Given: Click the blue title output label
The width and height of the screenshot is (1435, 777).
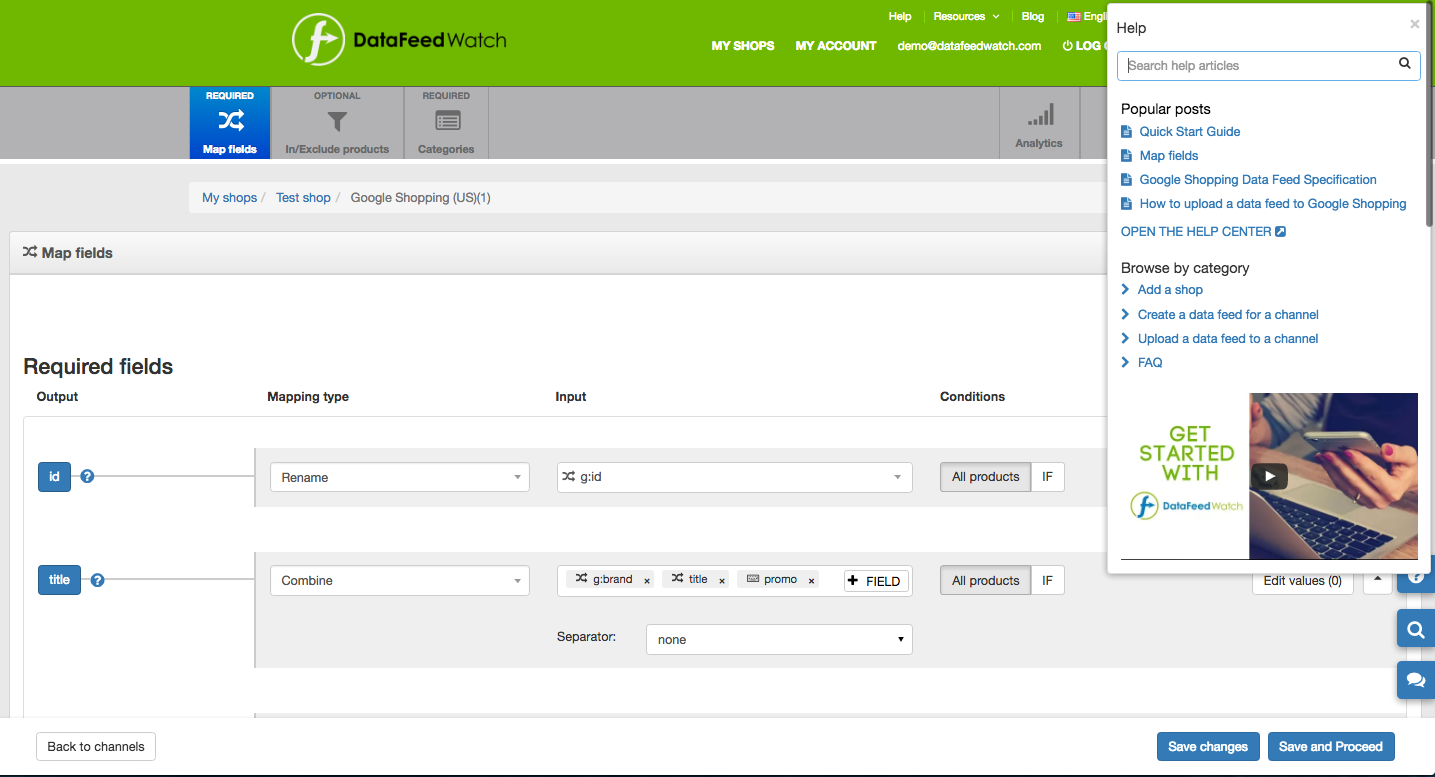Looking at the screenshot, I should click(x=59, y=580).
